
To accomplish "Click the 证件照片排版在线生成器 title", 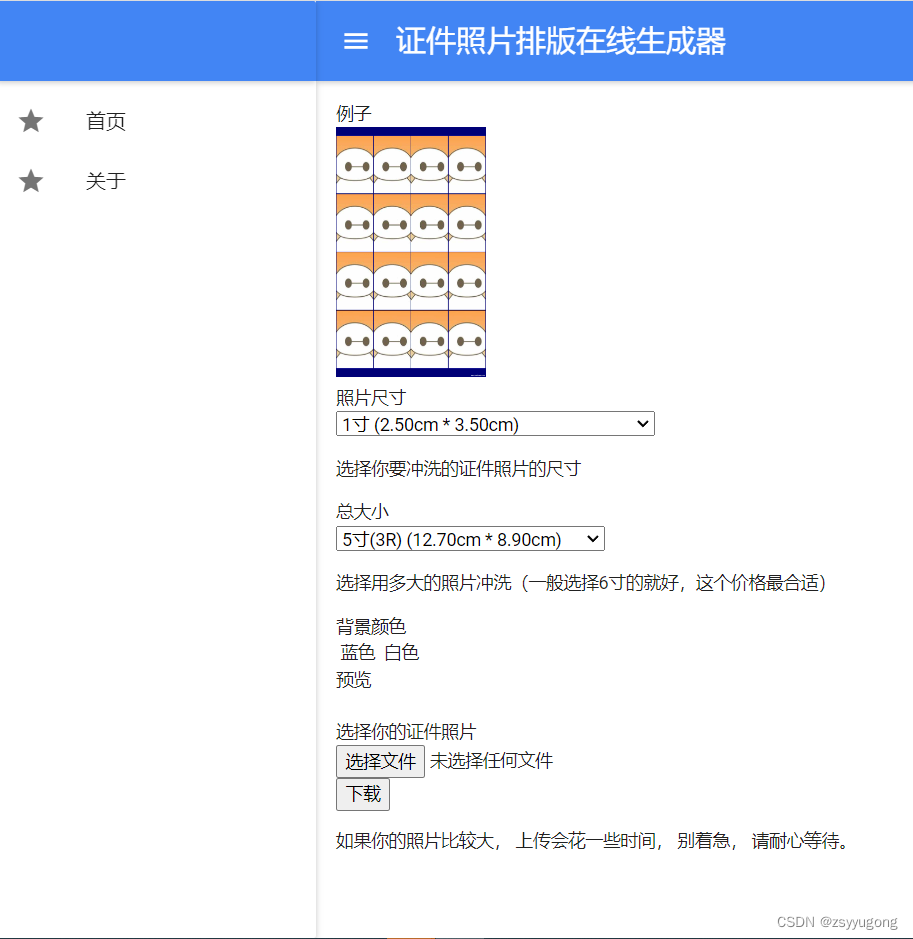I will pos(560,41).
